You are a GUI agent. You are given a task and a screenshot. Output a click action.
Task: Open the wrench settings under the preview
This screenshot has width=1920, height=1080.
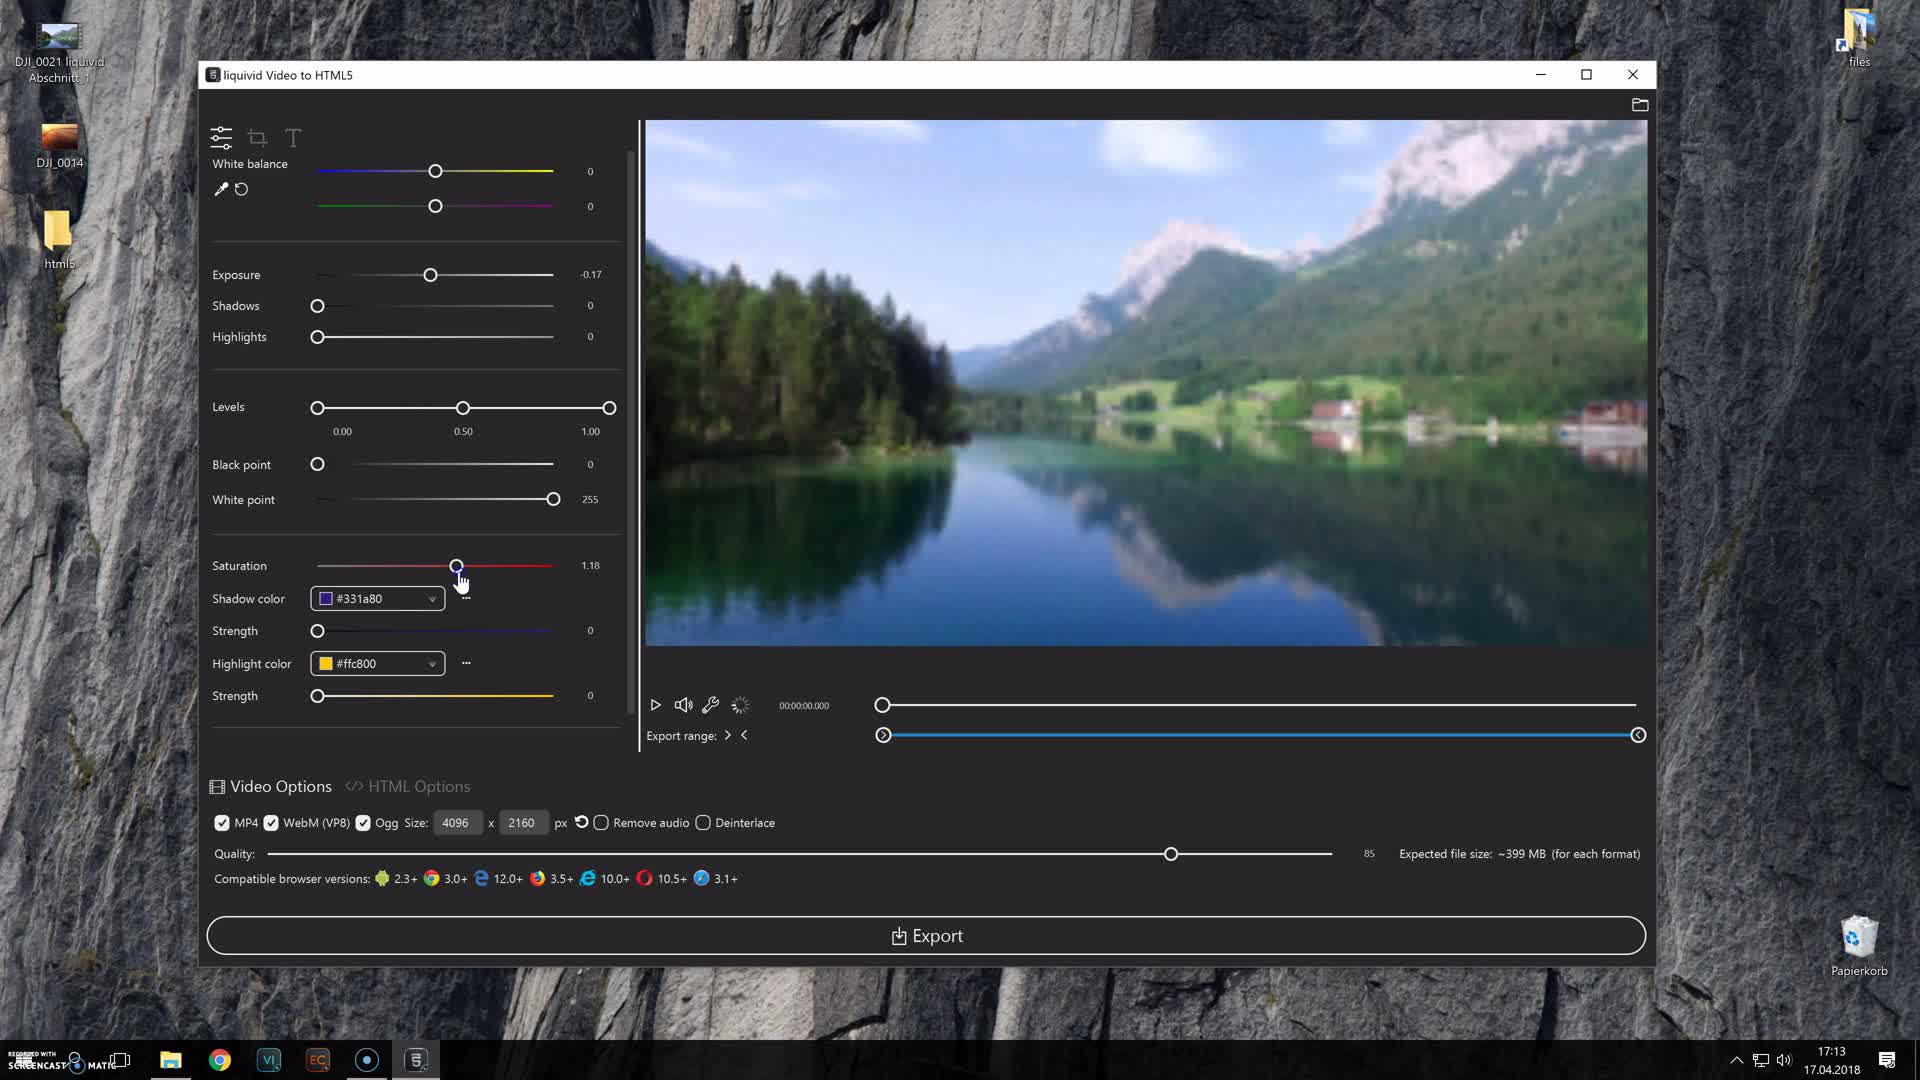(711, 705)
